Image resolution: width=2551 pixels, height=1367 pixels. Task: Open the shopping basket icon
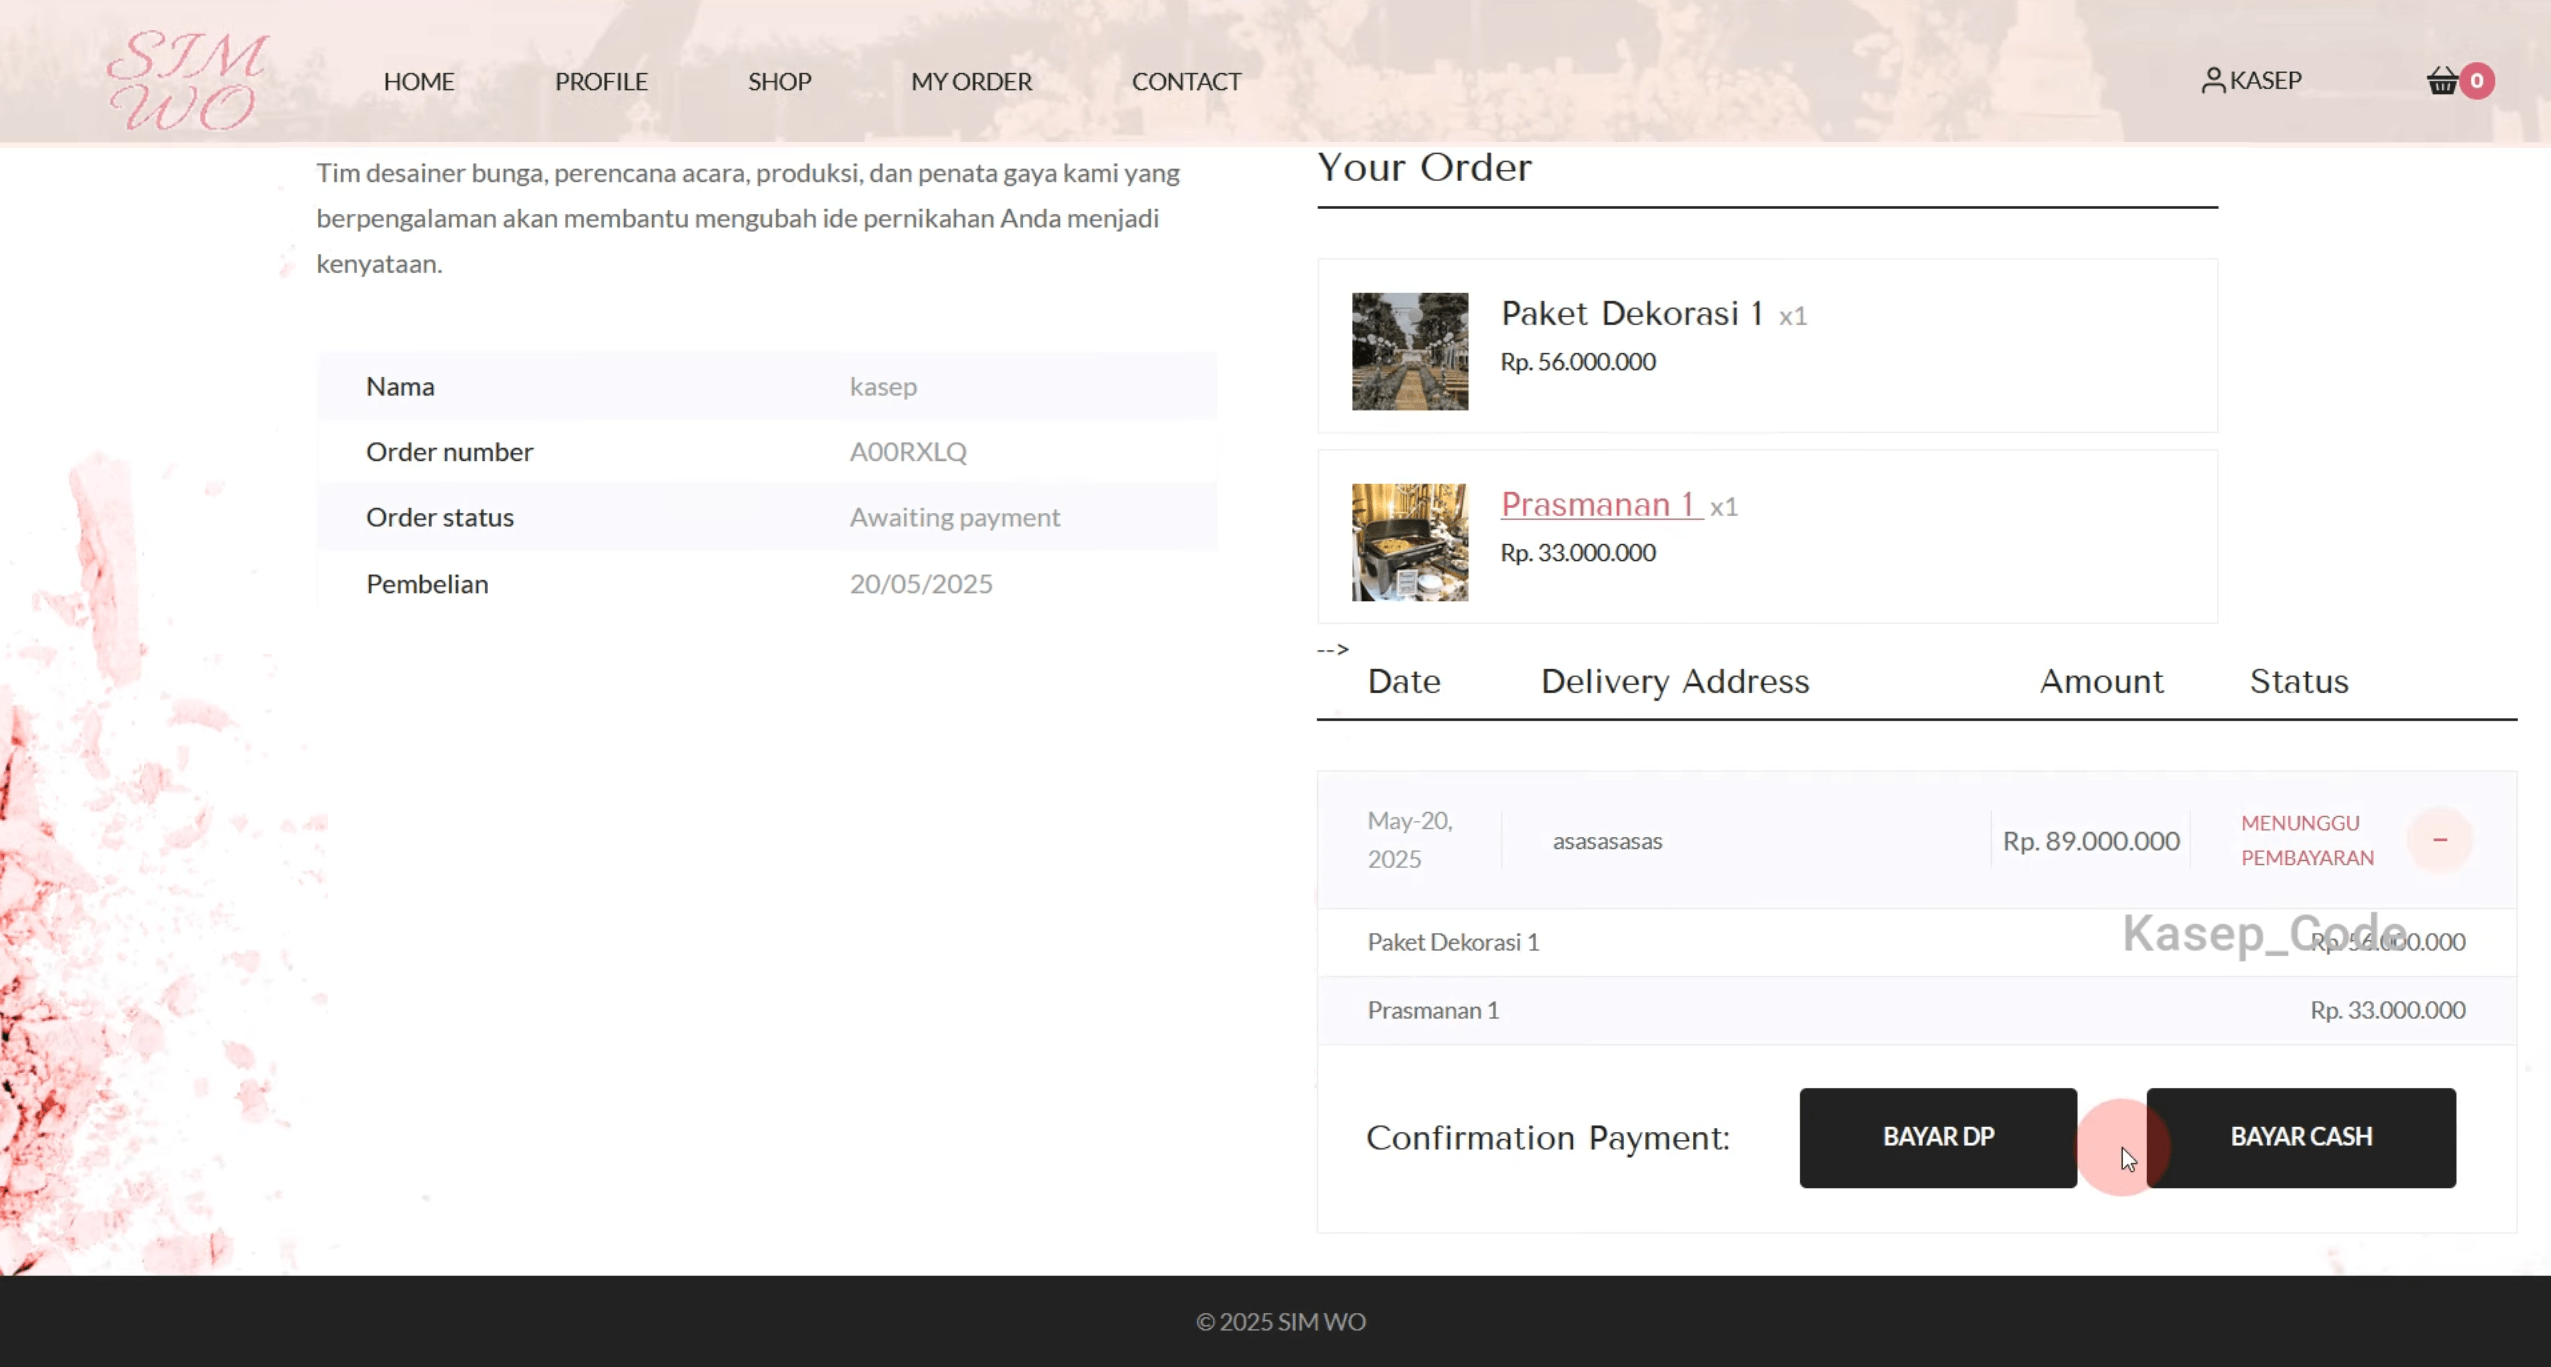click(2442, 80)
